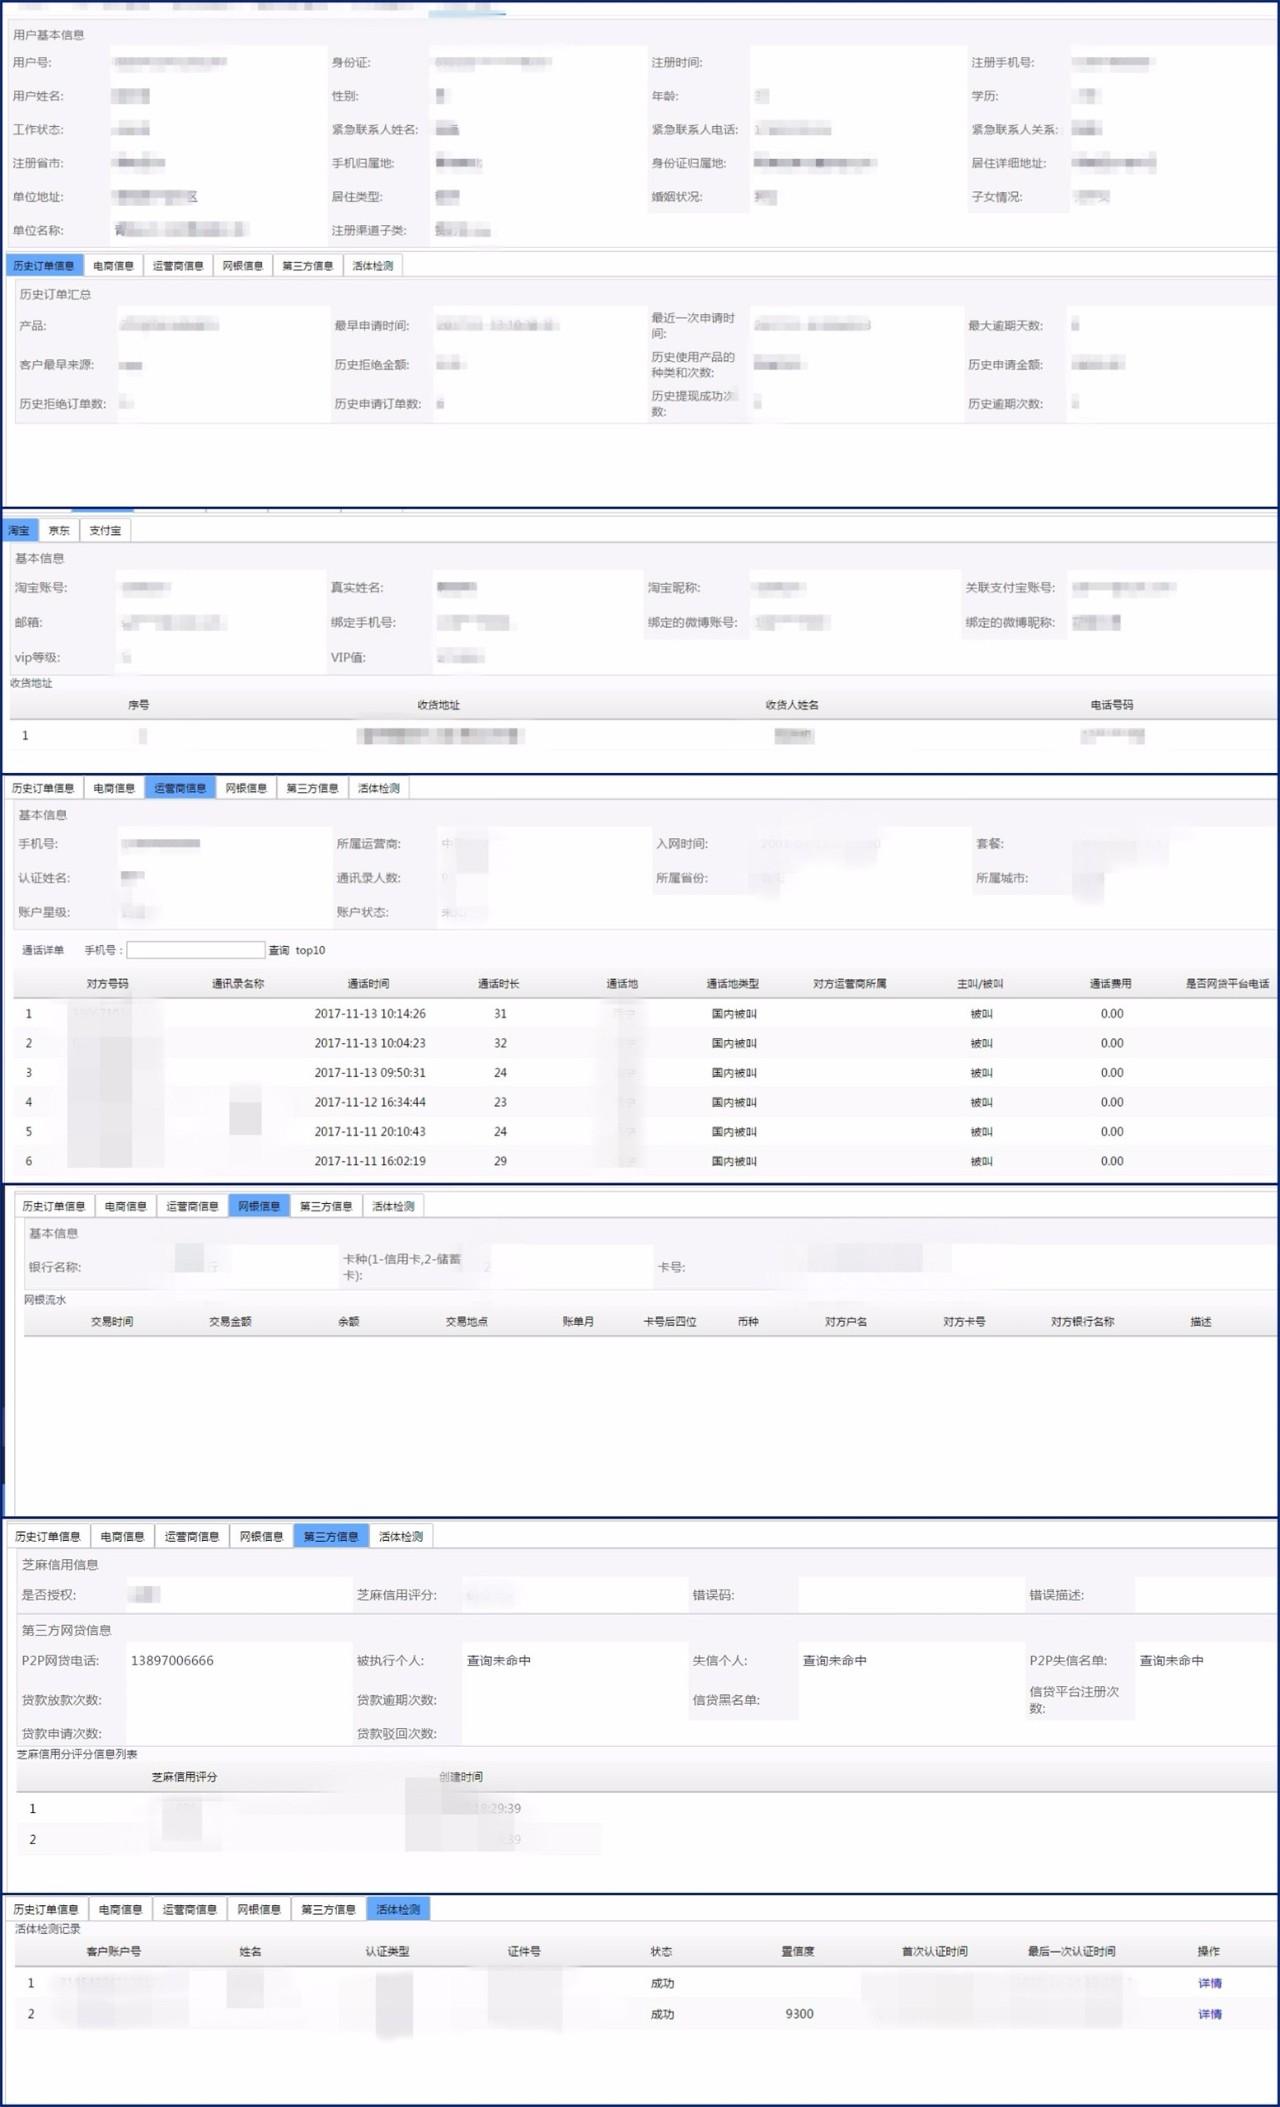Click the 量值度 value 9300

point(799,2014)
